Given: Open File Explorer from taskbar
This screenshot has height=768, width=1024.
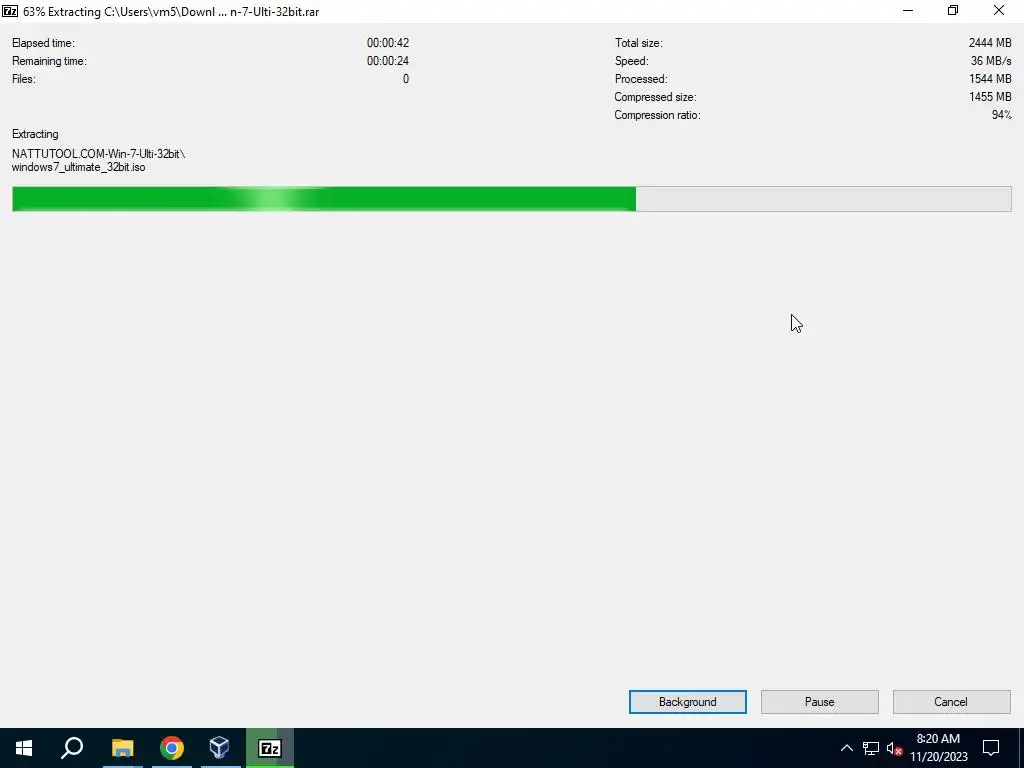Looking at the screenshot, I should (122, 748).
